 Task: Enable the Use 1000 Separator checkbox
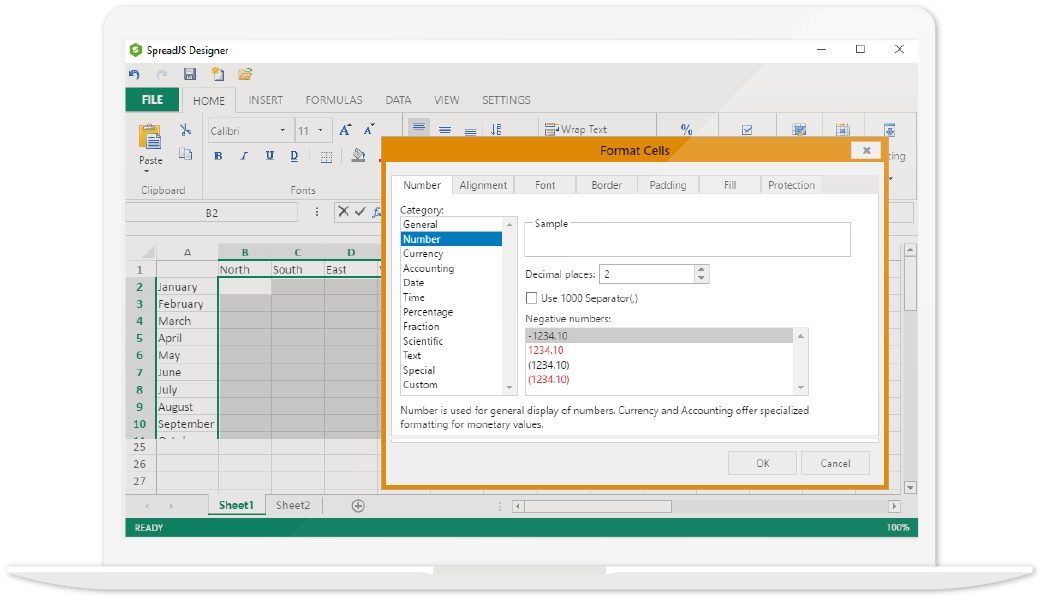pos(532,298)
